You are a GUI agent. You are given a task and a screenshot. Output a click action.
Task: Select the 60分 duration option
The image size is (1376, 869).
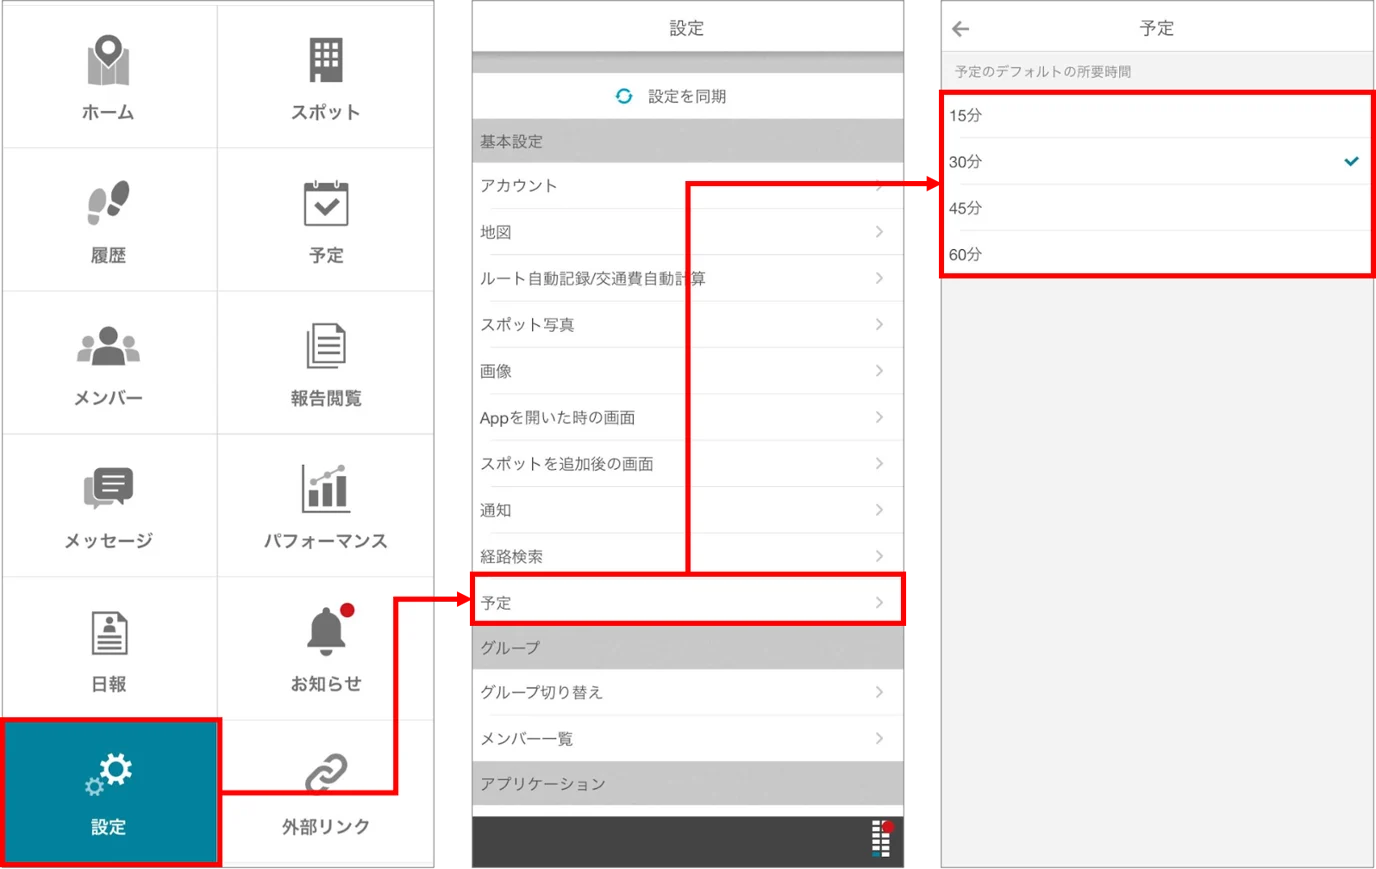[x=1157, y=254]
